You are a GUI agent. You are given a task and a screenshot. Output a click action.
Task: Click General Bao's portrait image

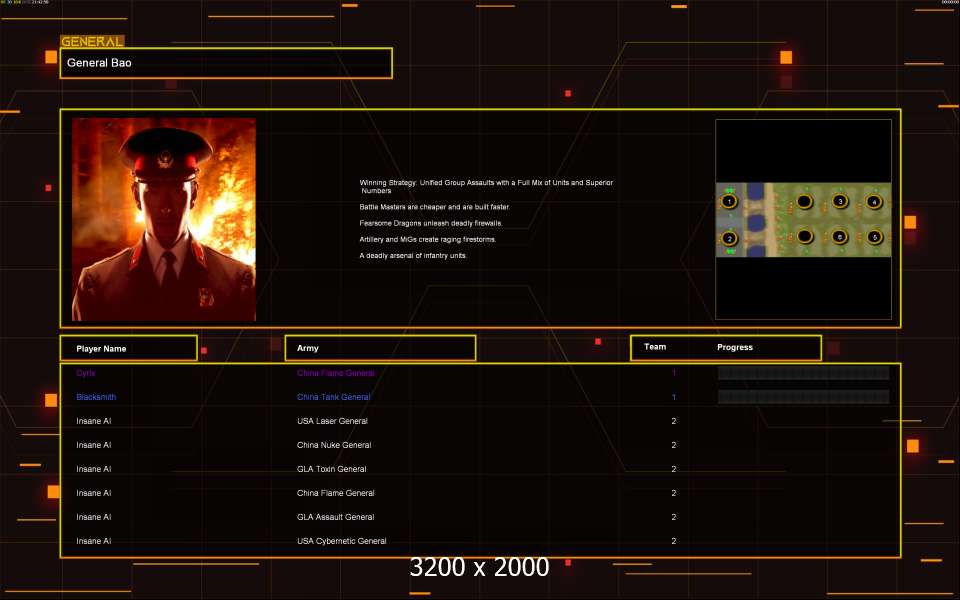pyautogui.click(x=164, y=219)
